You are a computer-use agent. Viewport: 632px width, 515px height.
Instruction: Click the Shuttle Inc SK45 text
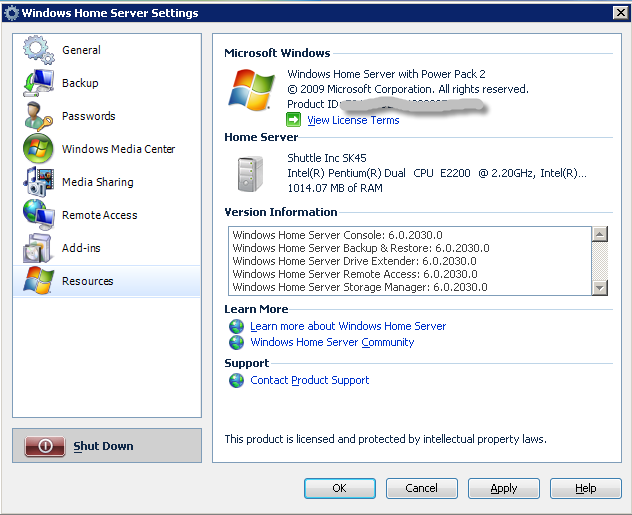(x=327, y=158)
